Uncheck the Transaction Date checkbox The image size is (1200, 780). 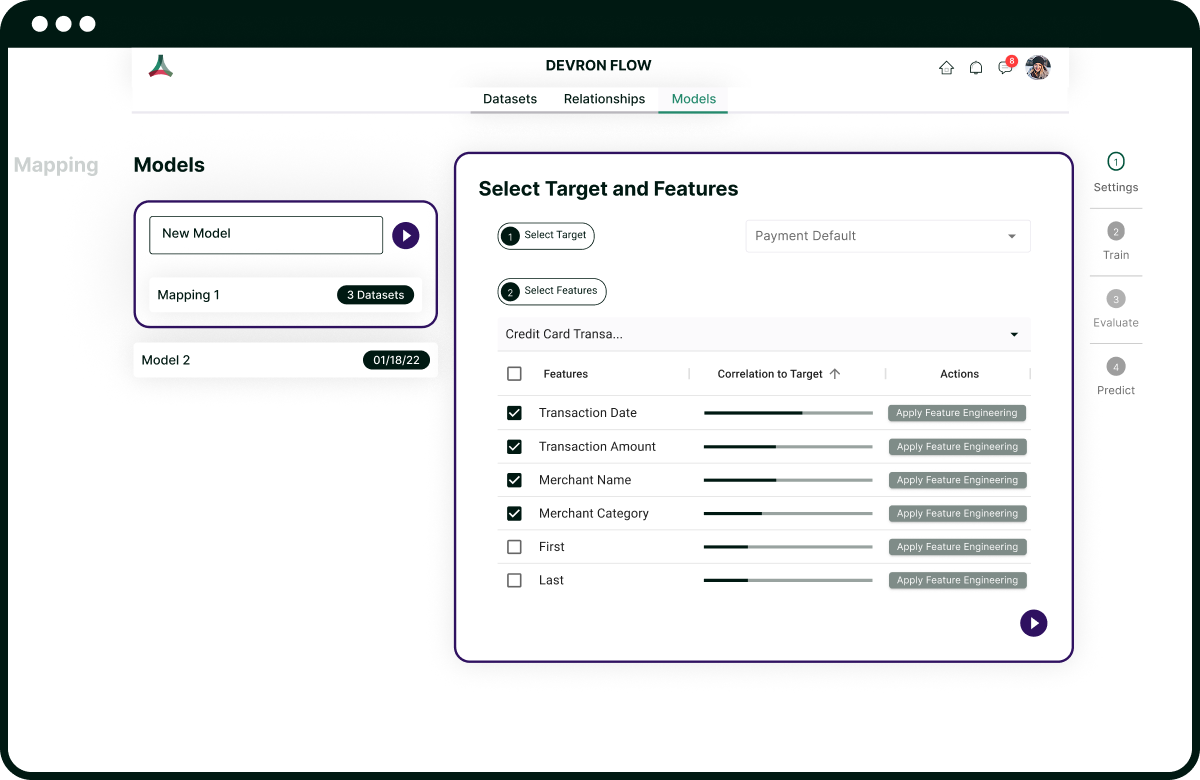point(514,413)
